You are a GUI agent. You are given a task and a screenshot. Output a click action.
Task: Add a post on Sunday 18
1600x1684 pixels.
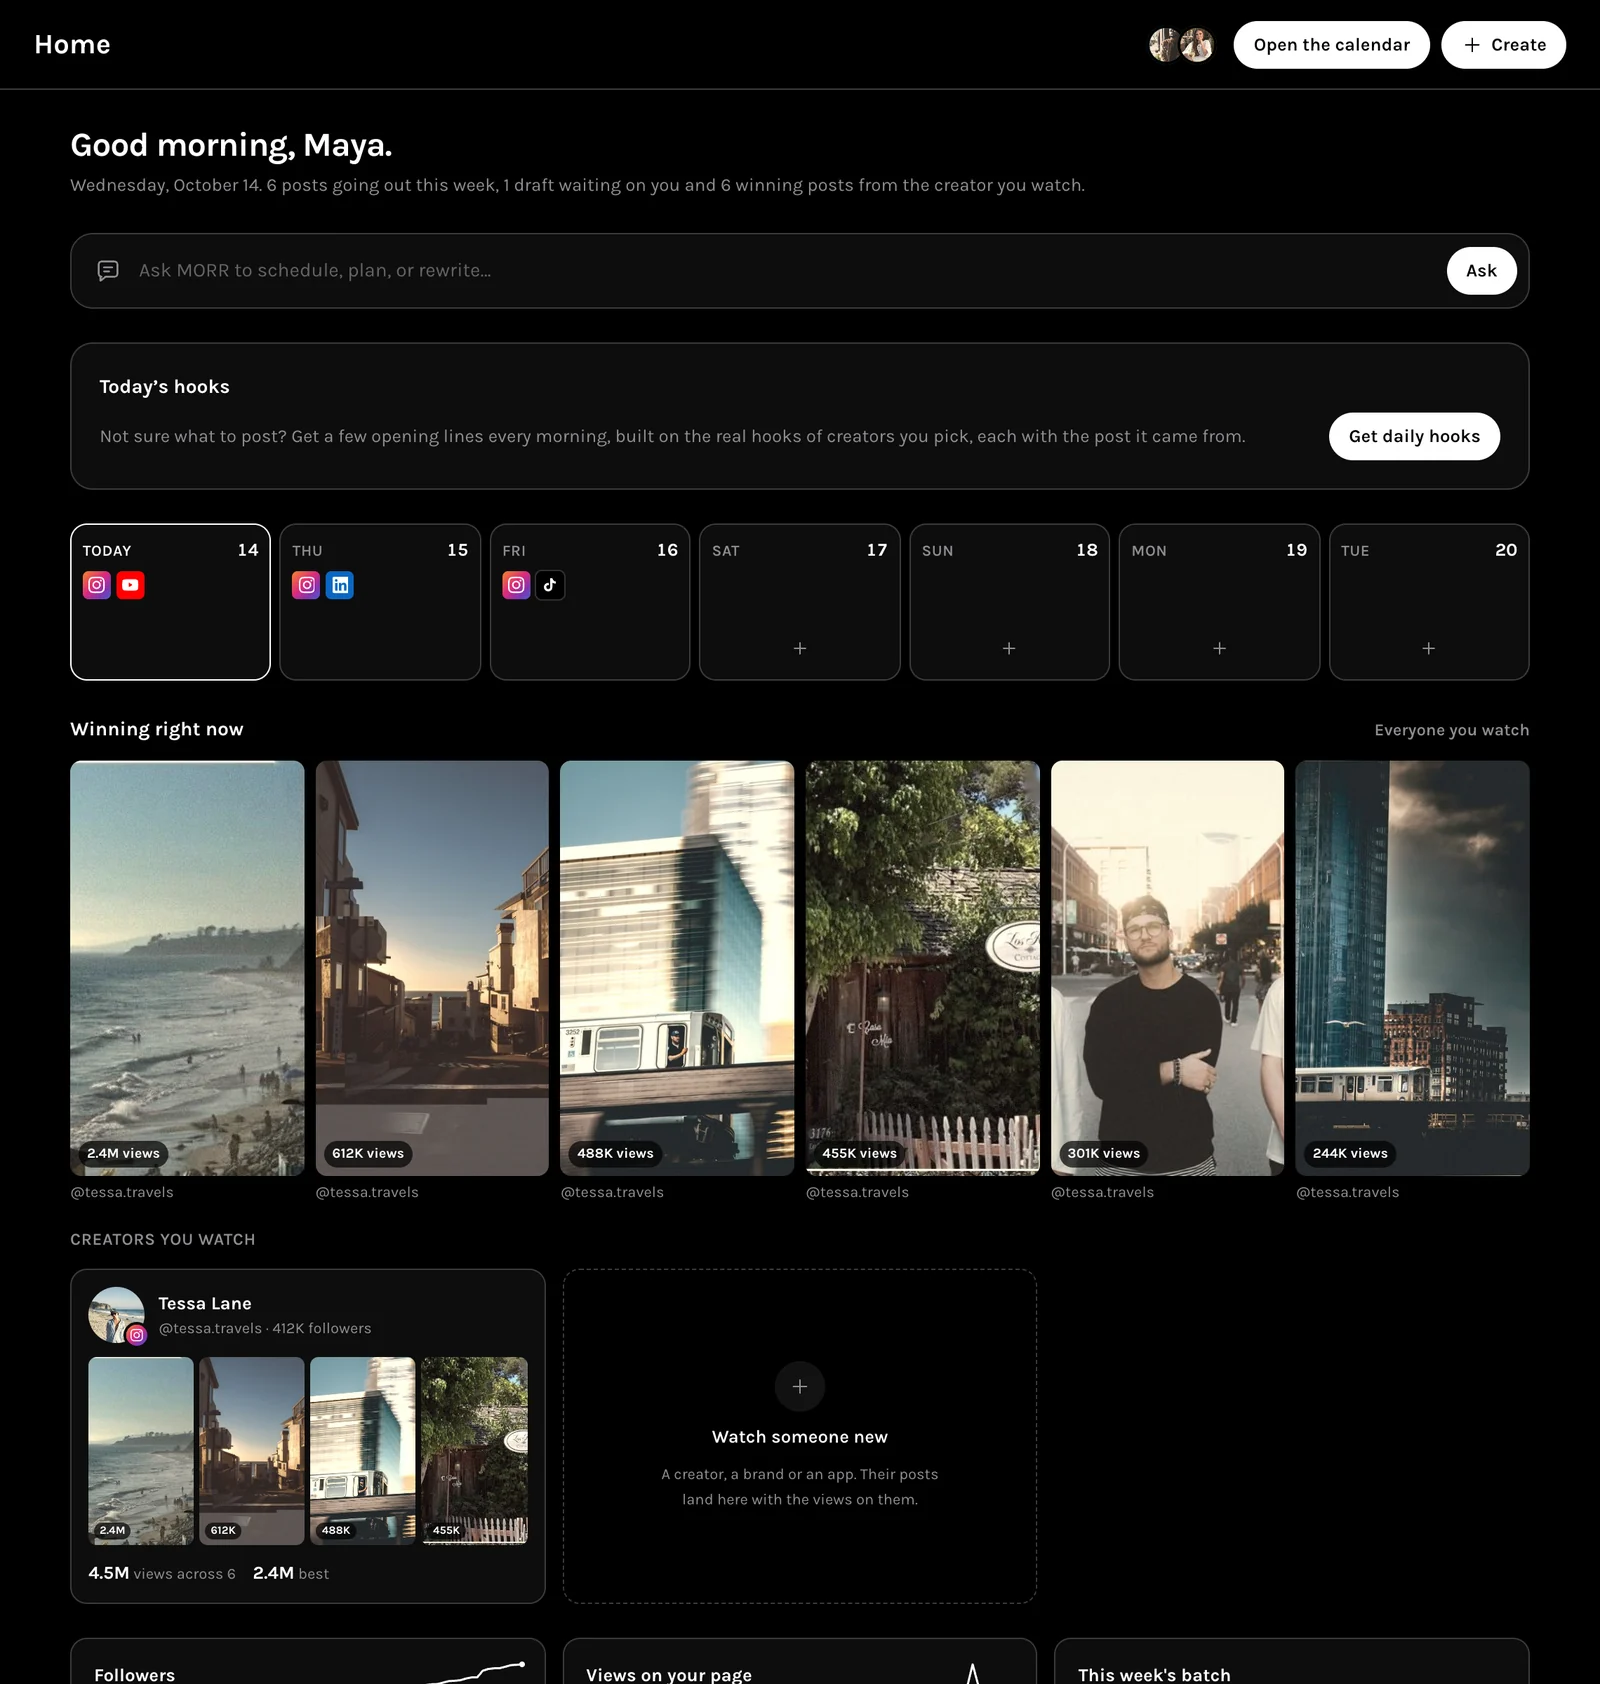(x=1009, y=648)
